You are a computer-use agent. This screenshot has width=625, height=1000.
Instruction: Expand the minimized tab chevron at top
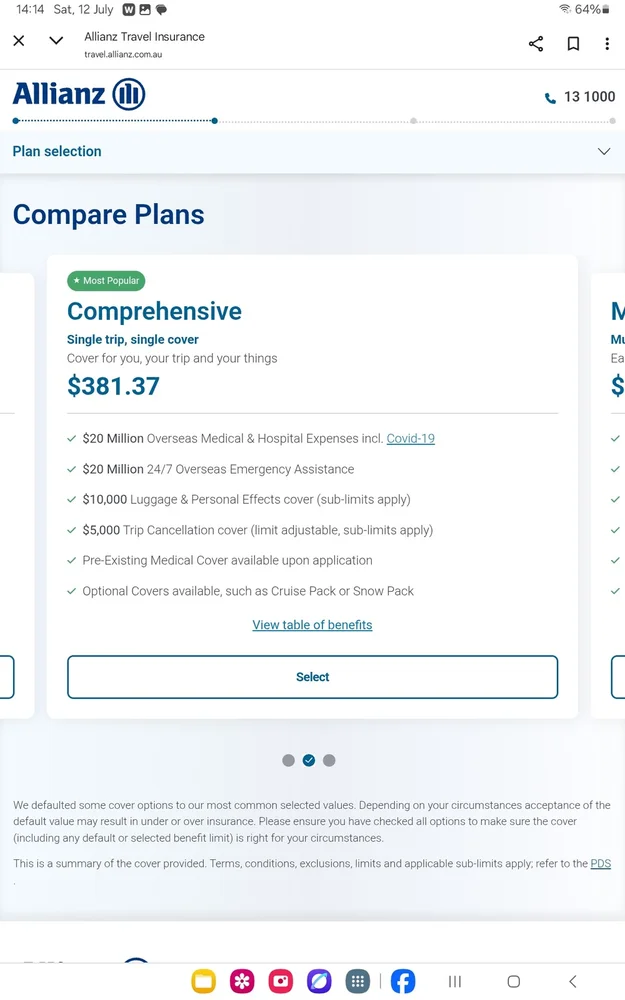(x=56, y=42)
